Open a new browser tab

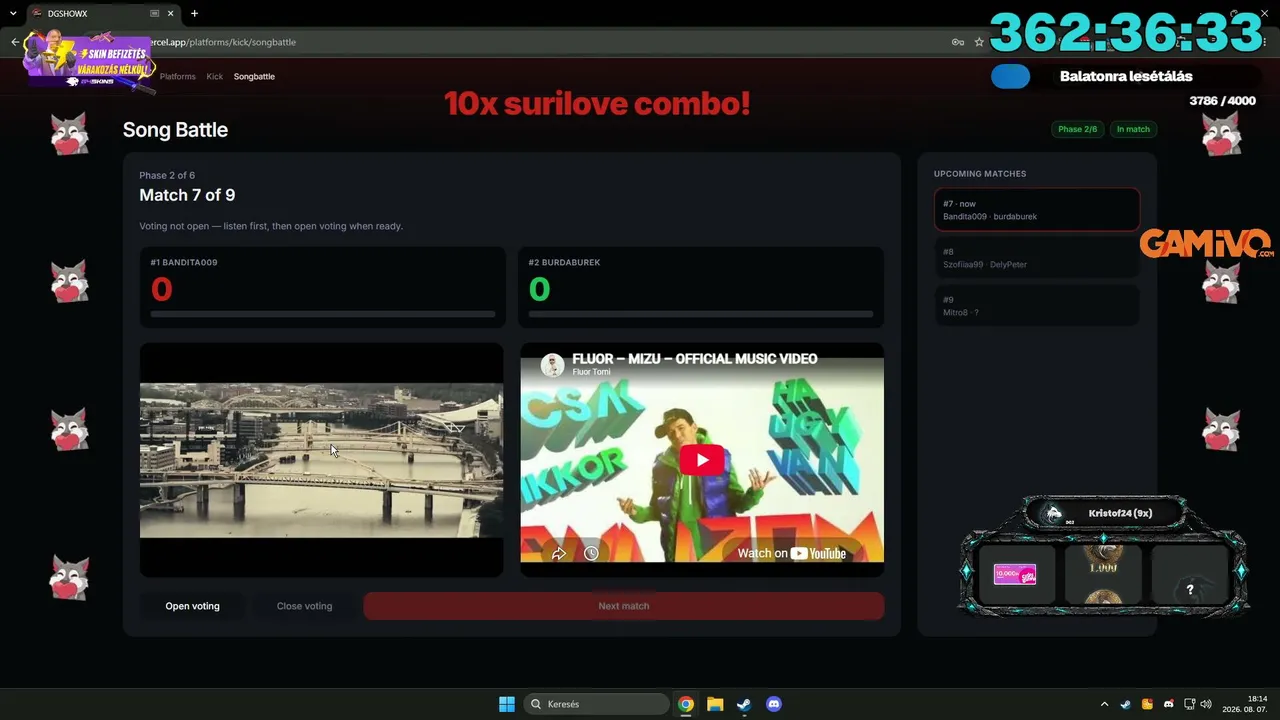194,14
